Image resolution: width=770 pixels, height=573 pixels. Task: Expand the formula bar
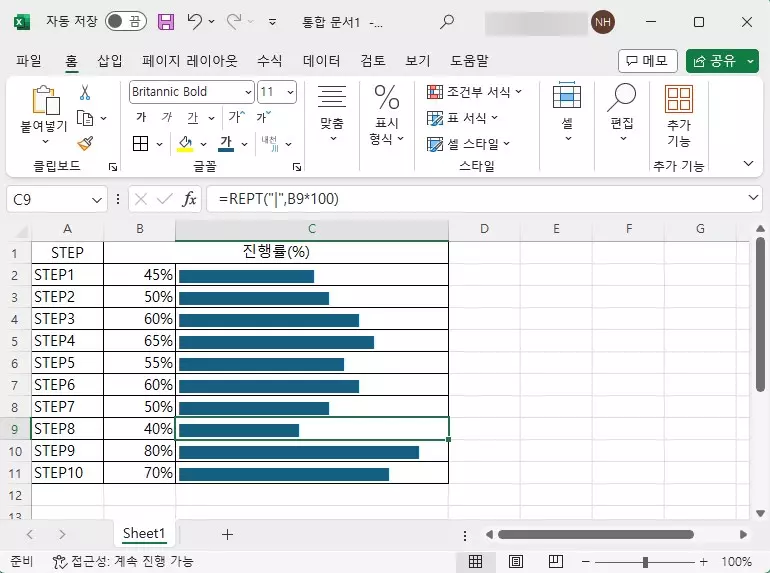click(x=753, y=198)
